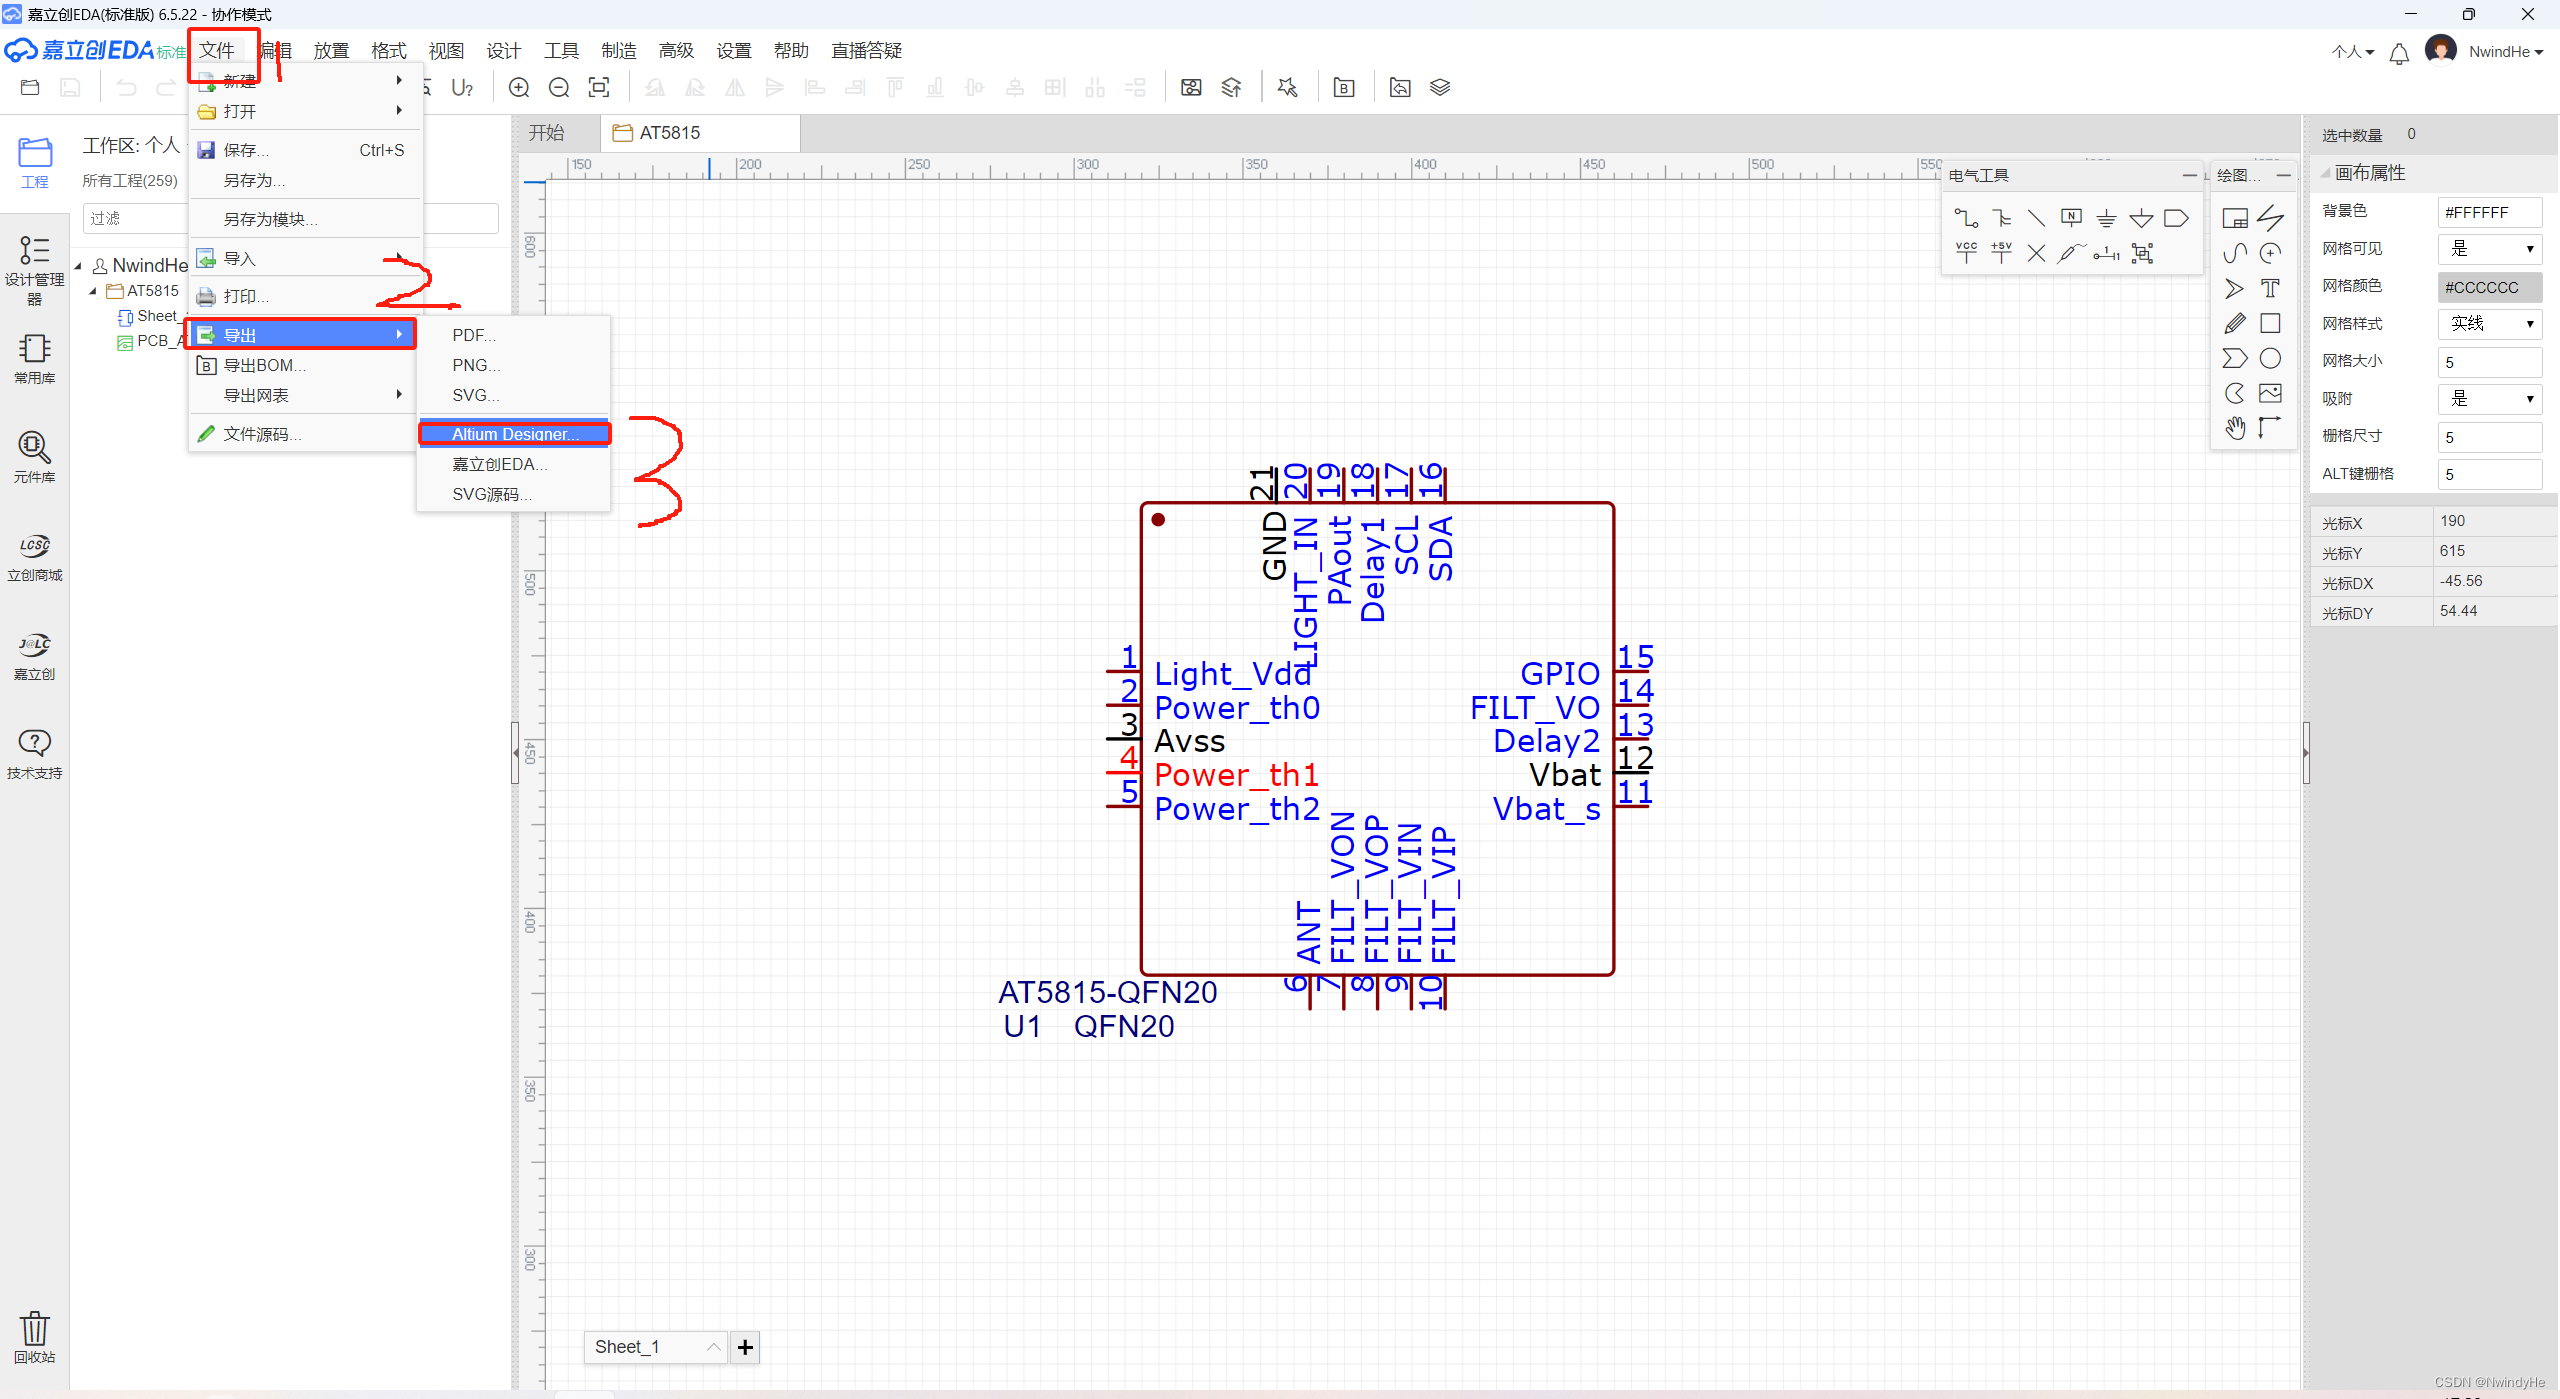Click the zoom in magnifier toolbar icon

click(x=519, y=88)
